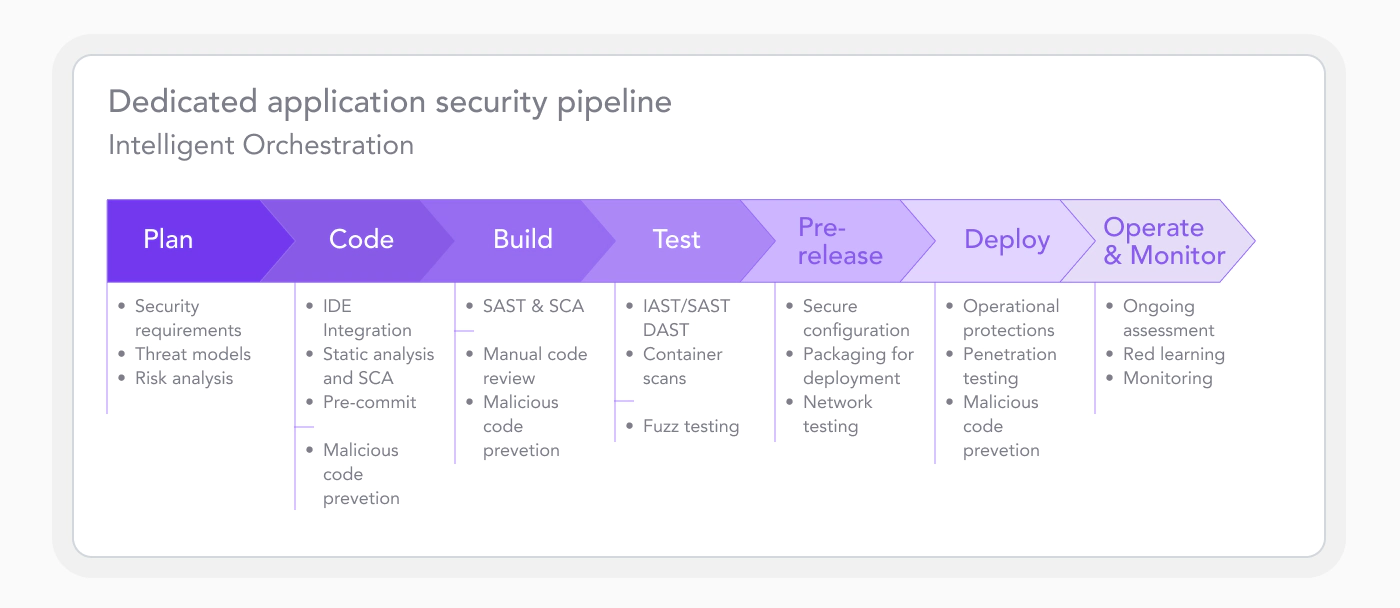Select the Pre-commit bullet item
The height and width of the screenshot is (608, 1400).
pos(369,402)
